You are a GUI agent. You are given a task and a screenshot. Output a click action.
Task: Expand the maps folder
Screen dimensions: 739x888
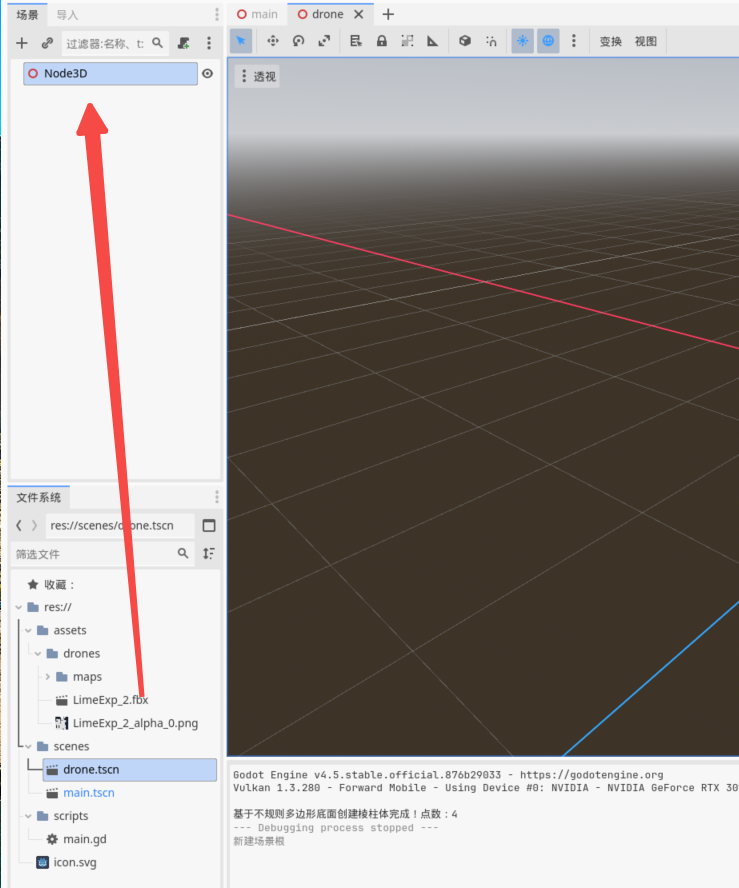(x=48, y=677)
